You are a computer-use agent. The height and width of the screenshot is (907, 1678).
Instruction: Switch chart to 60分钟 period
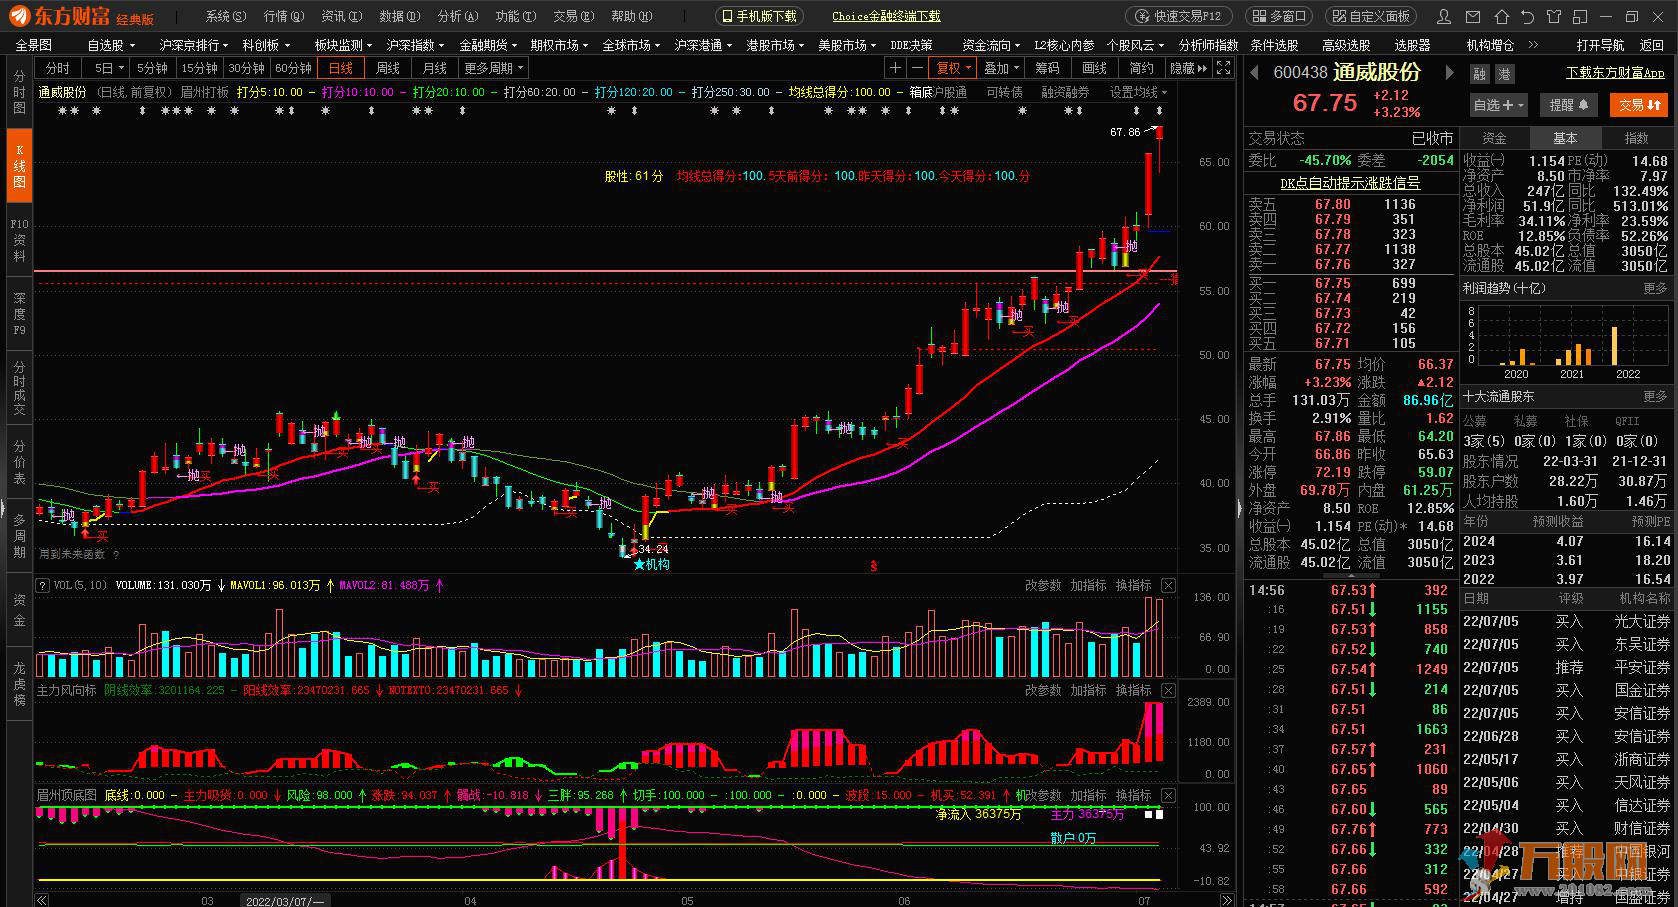(293, 68)
